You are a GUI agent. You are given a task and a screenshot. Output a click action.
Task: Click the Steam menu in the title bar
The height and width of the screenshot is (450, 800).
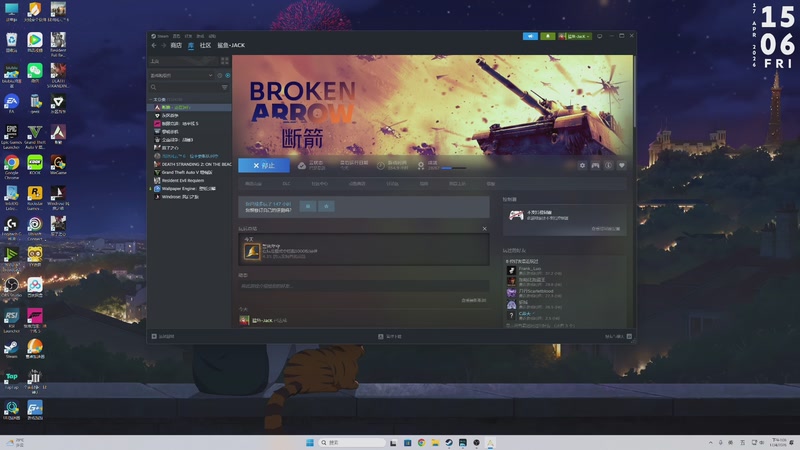click(x=160, y=36)
